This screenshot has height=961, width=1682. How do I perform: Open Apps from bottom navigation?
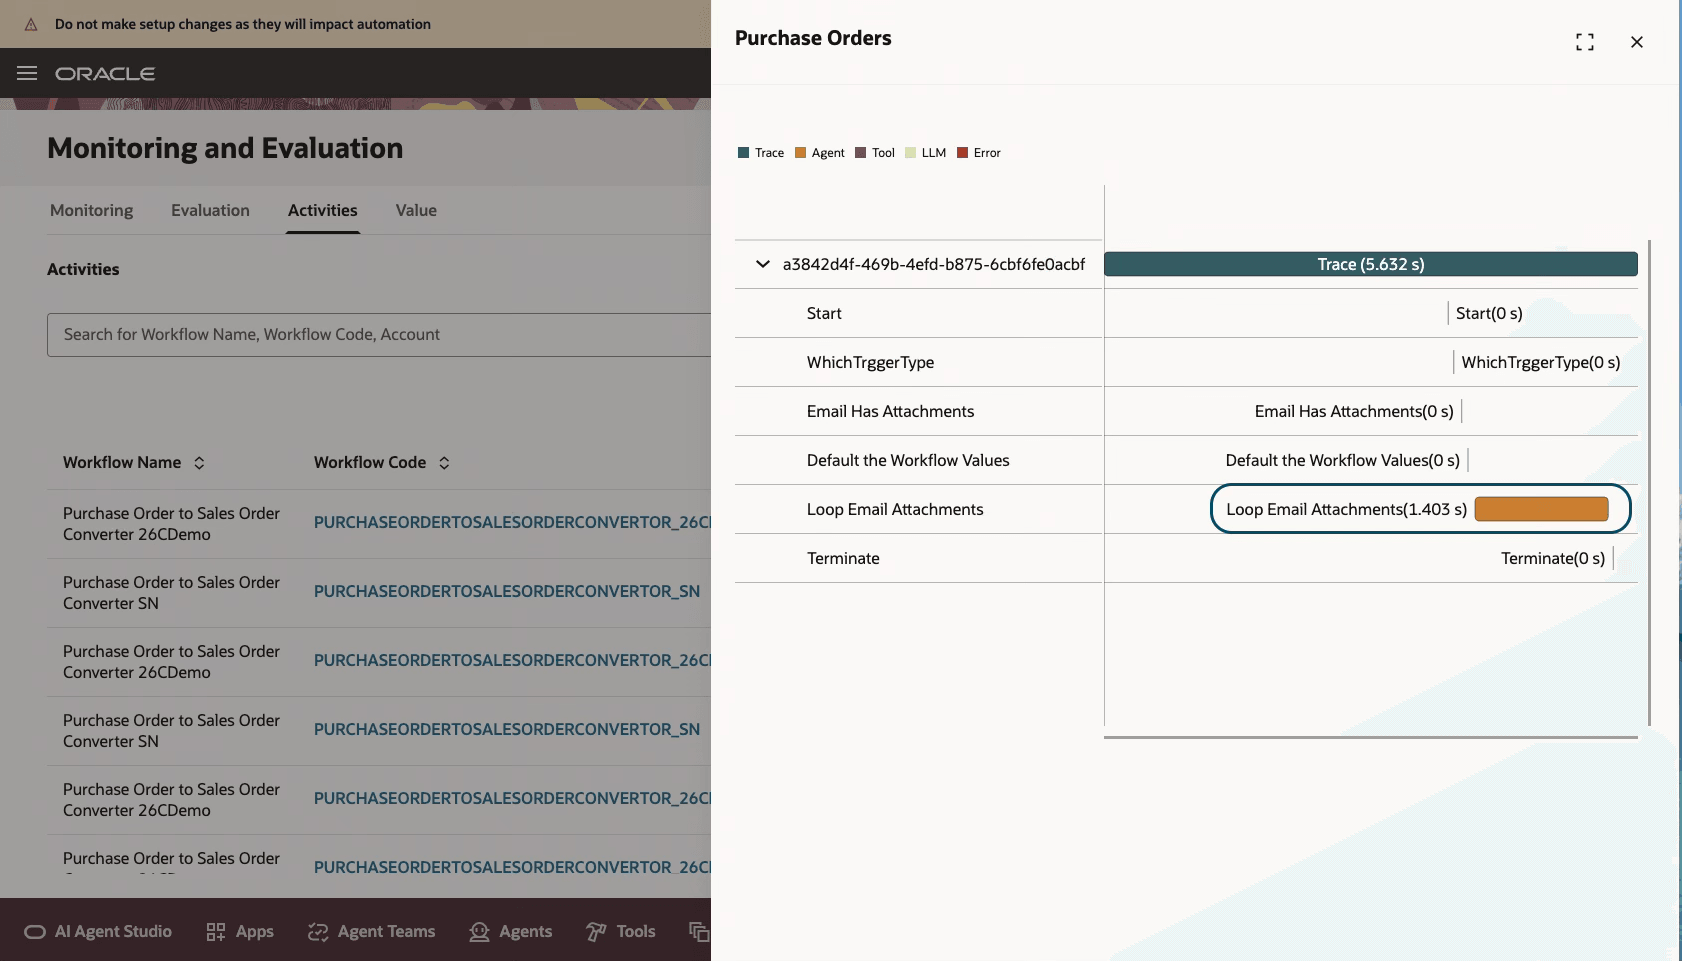[240, 932]
